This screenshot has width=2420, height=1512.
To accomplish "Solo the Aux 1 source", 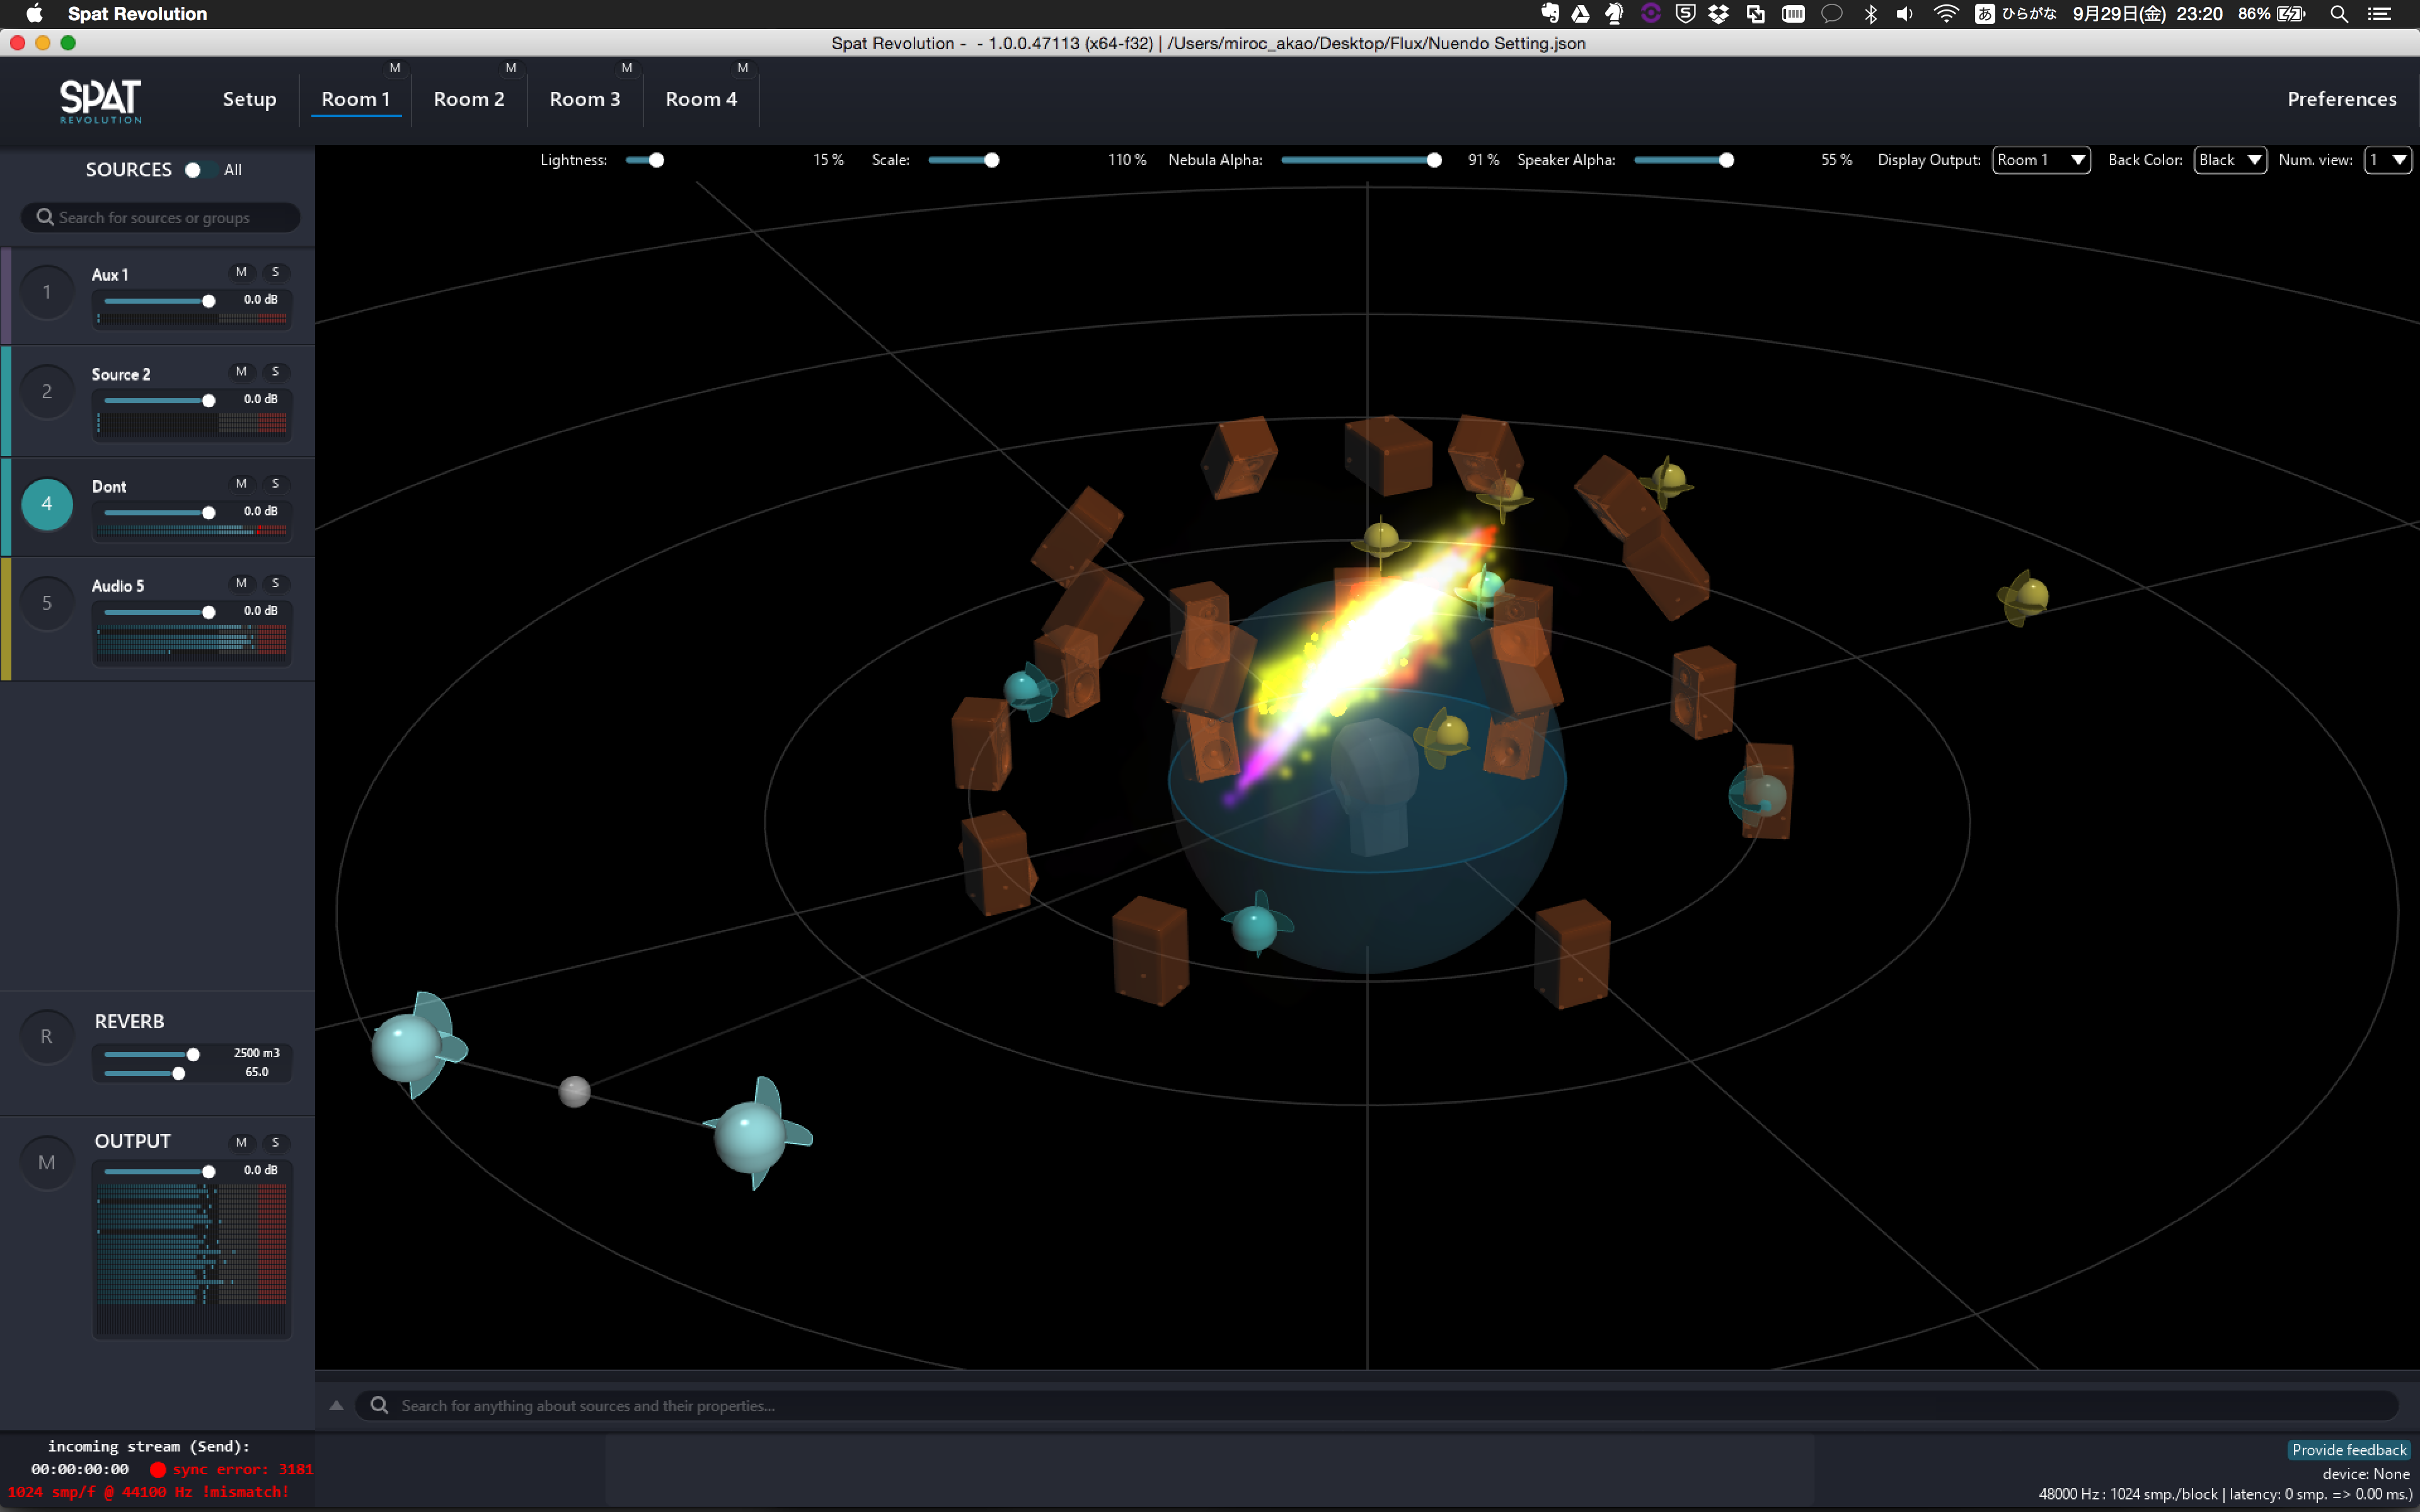I will pos(276,272).
